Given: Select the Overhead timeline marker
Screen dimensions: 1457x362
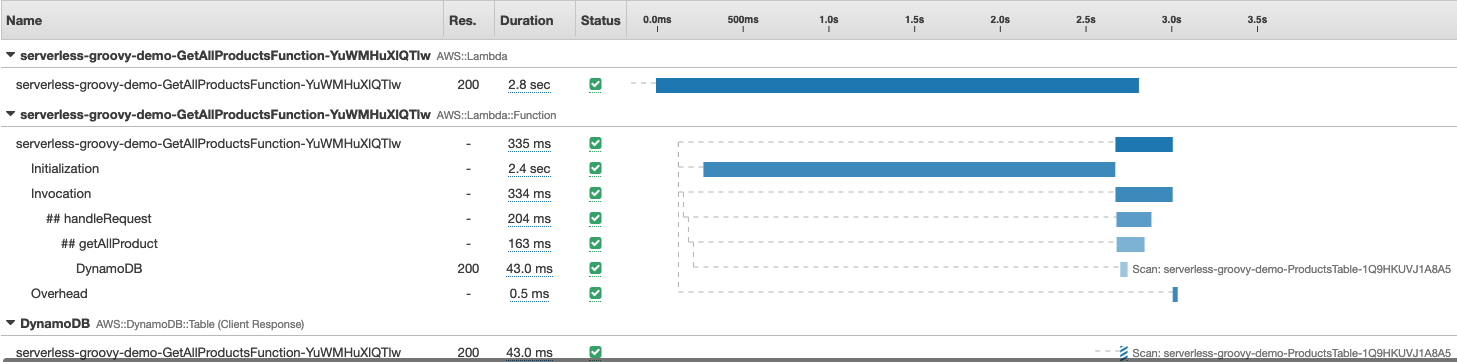Looking at the screenshot, I should click(x=1175, y=294).
